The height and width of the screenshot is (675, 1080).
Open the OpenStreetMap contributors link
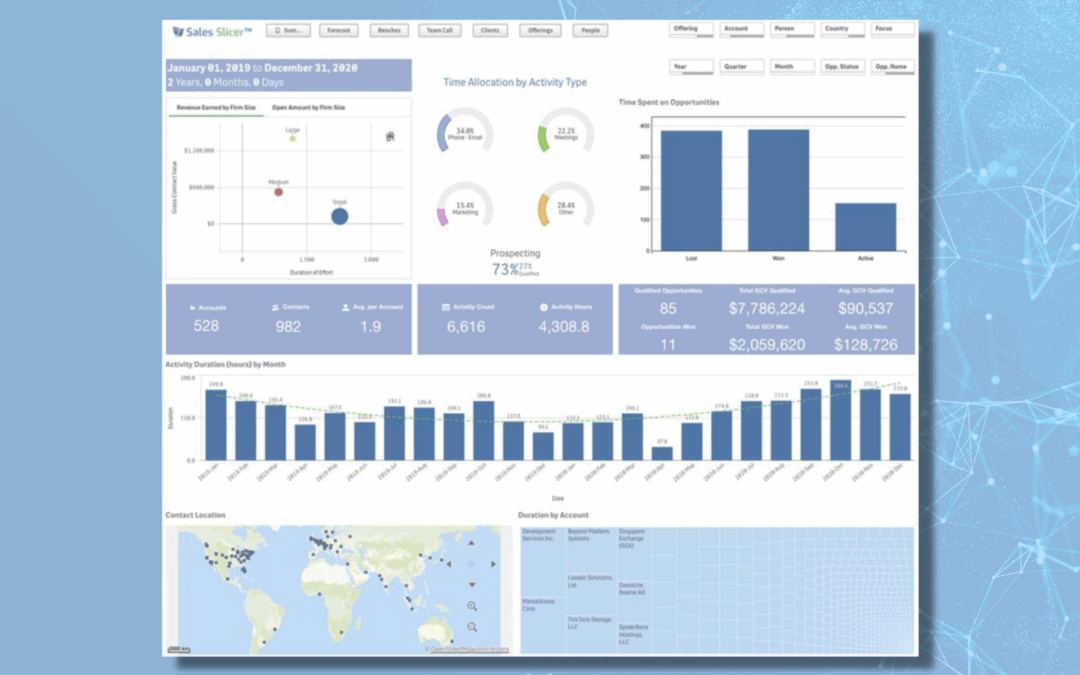[x=470, y=650]
